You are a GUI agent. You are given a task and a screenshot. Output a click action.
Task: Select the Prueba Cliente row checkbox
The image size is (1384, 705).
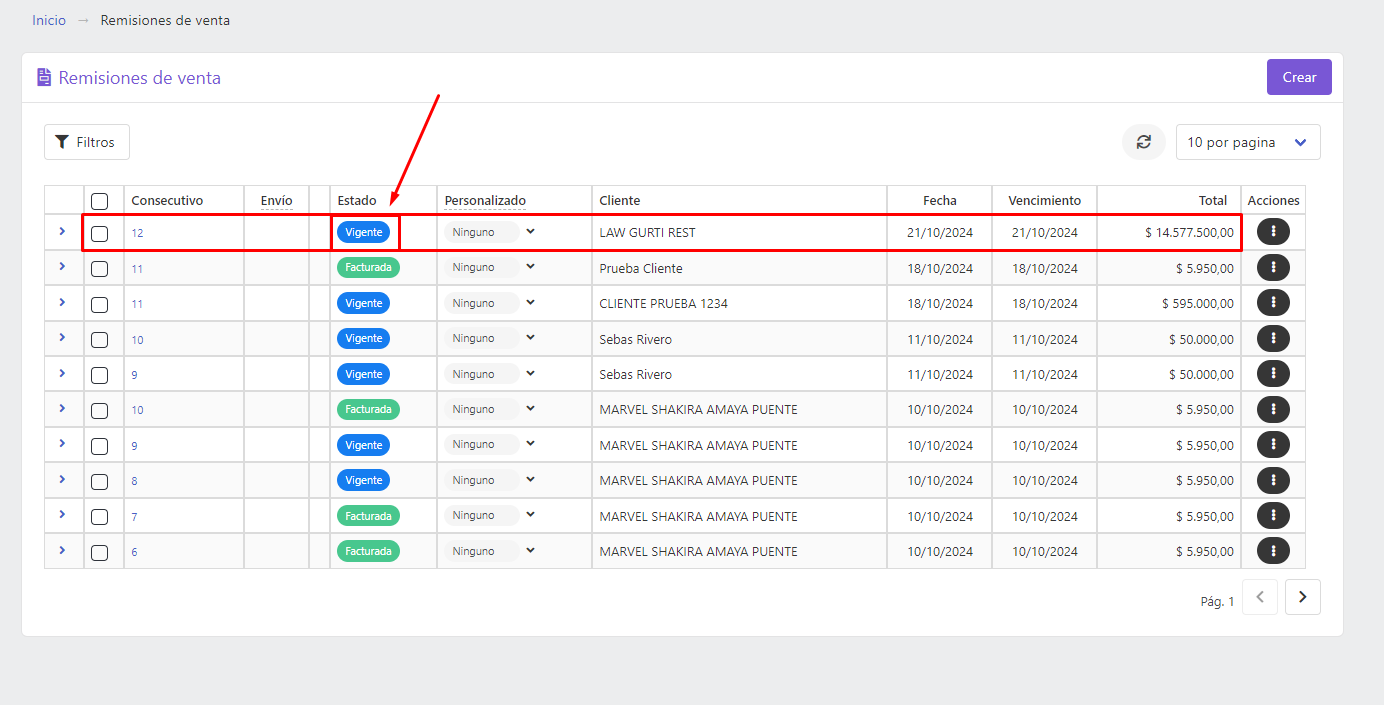(99, 269)
